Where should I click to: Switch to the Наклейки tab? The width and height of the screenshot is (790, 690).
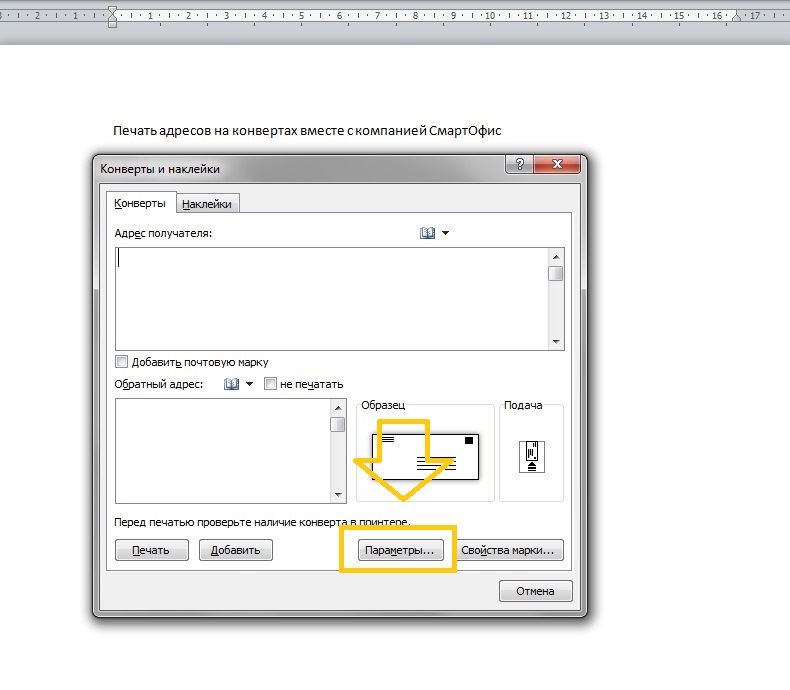207,204
